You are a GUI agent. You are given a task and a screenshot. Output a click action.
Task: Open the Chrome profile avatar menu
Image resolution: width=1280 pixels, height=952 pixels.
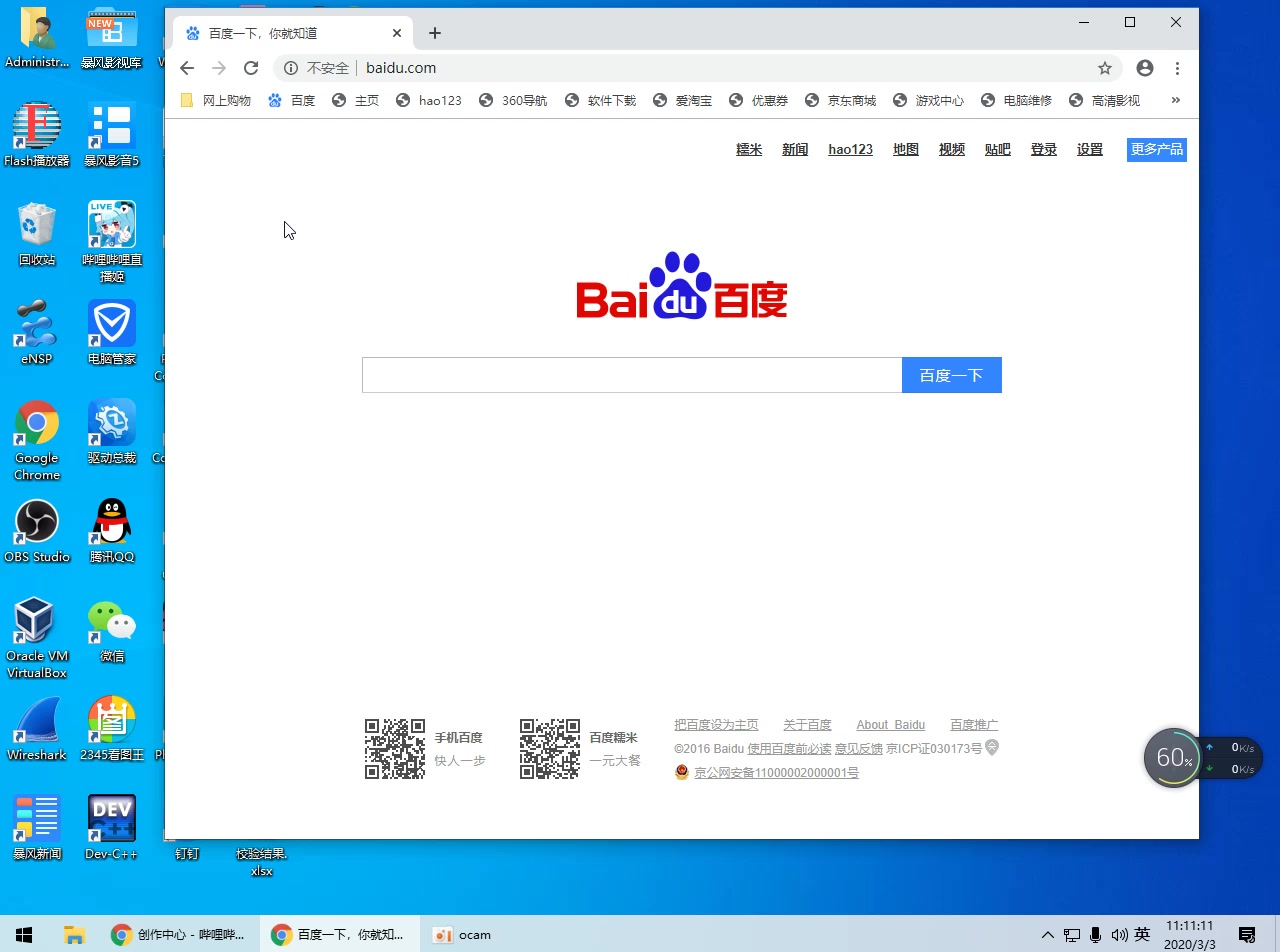click(x=1145, y=68)
